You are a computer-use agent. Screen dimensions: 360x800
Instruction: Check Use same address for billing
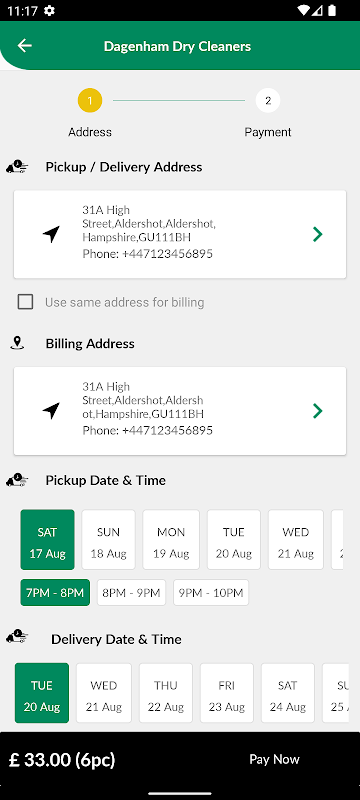[x=25, y=302]
